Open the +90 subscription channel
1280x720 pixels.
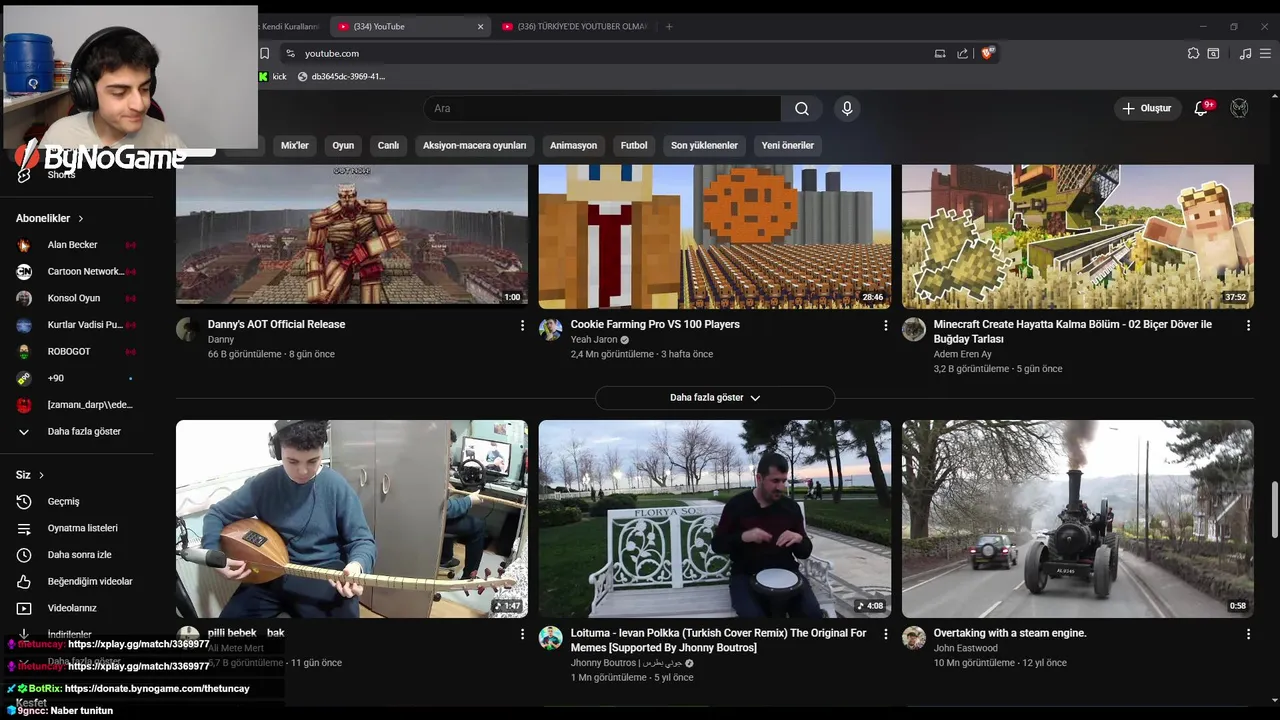click(76, 378)
